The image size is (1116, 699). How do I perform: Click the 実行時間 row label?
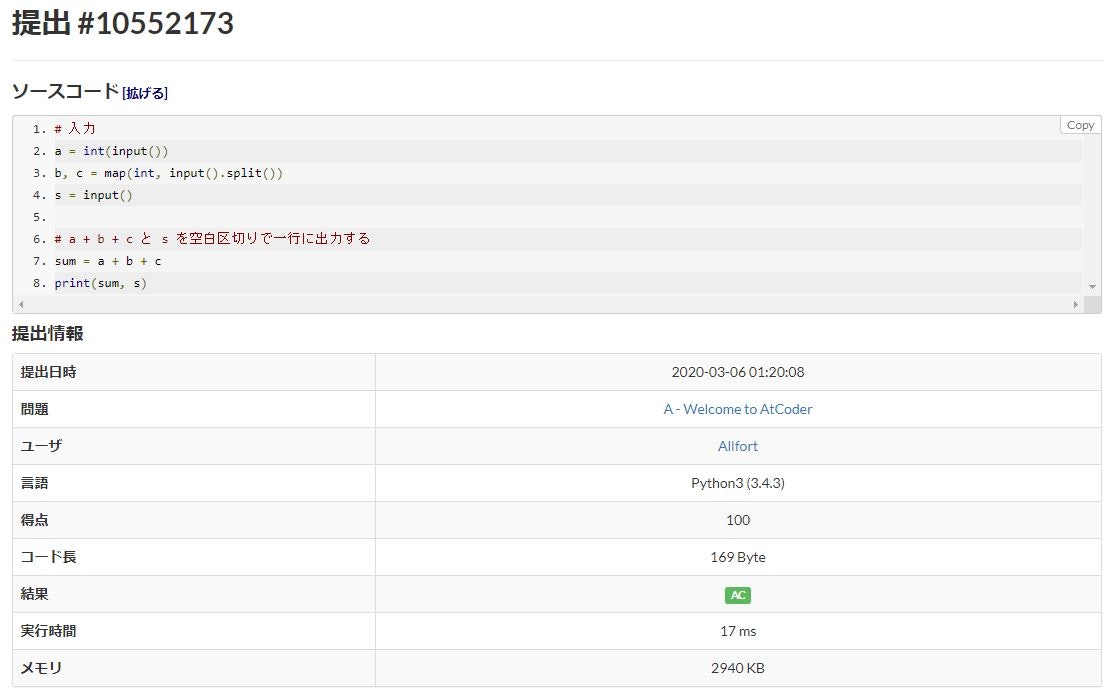[x=48, y=631]
